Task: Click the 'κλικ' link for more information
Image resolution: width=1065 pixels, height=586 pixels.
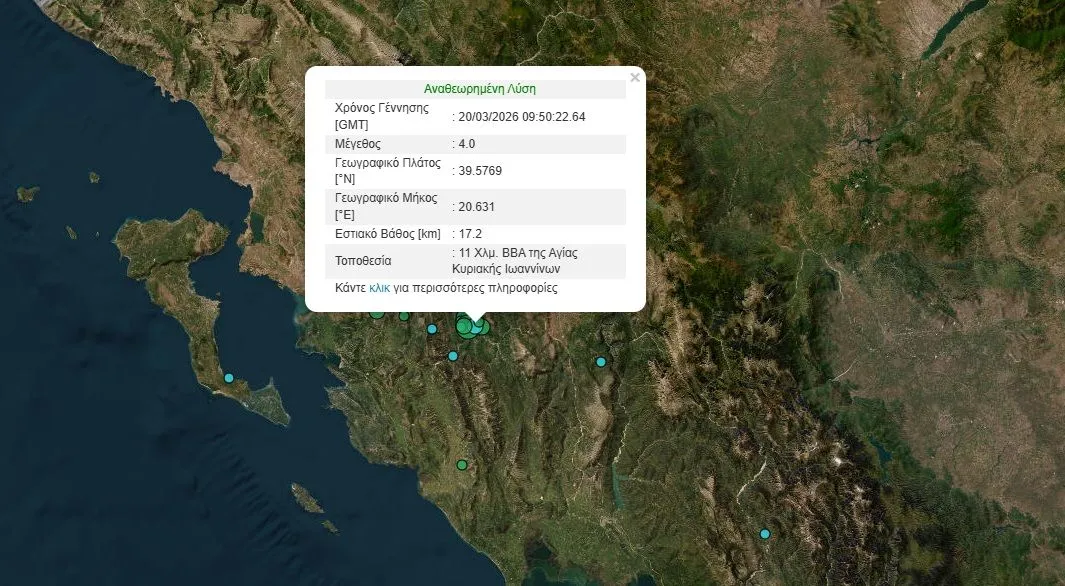Action: 379,288
